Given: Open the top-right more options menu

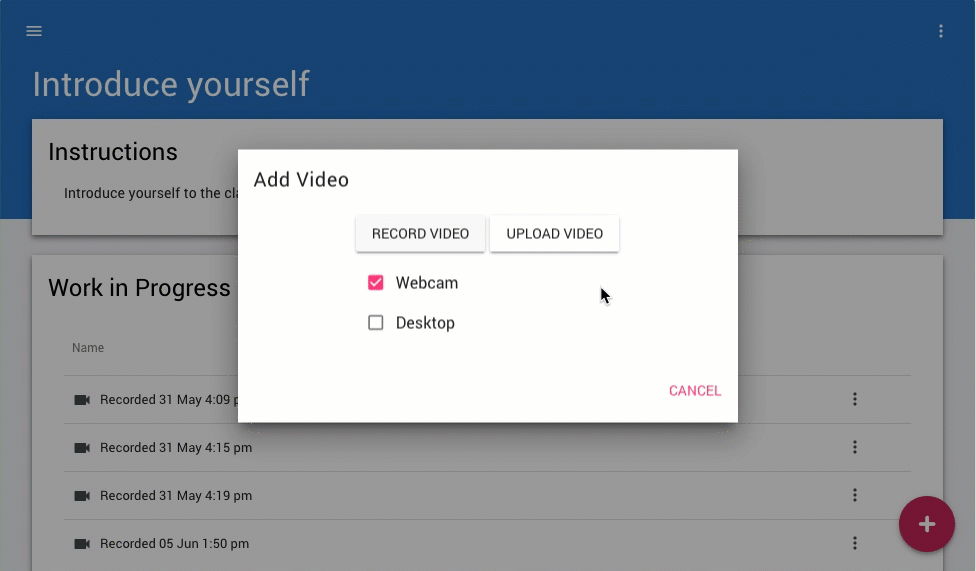Looking at the screenshot, I should (x=940, y=31).
